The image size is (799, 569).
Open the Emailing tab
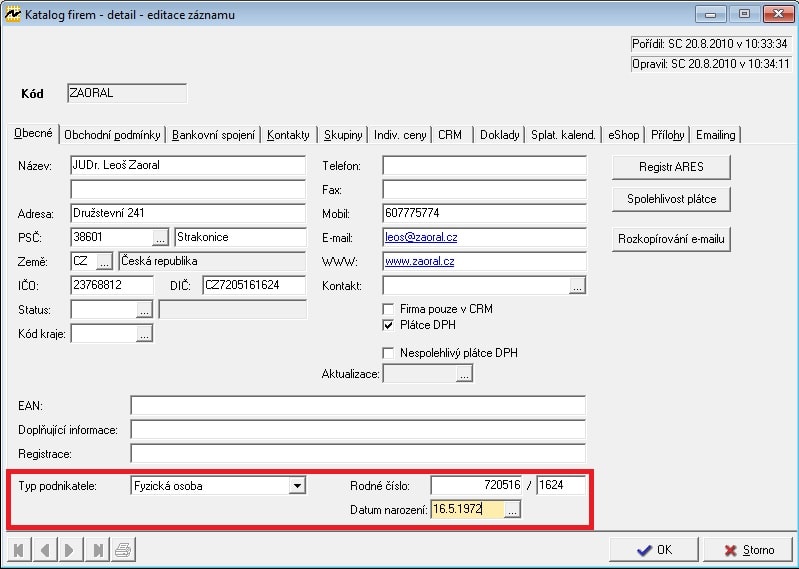click(x=715, y=135)
